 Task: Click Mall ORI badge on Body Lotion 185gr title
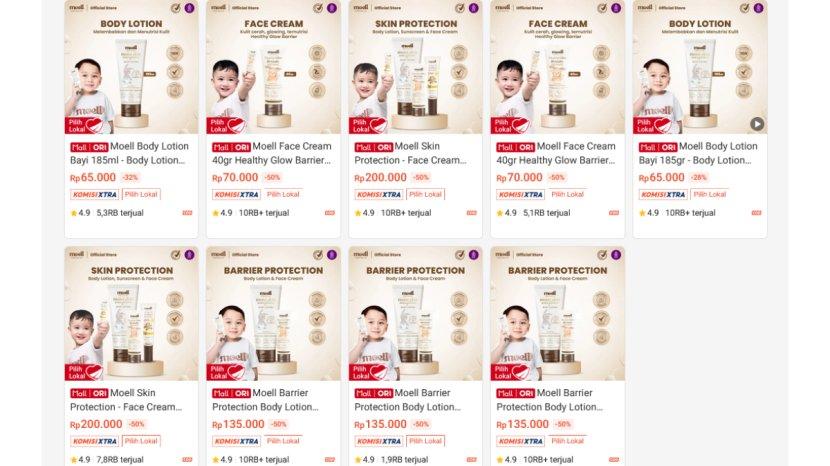[x=658, y=147]
